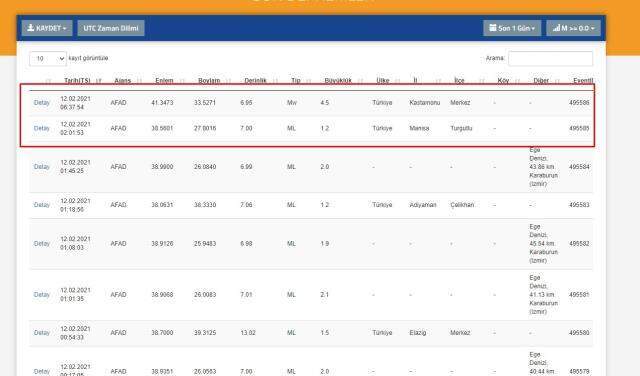Click the download icon in KAYDET button

click(x=31, y=28)
